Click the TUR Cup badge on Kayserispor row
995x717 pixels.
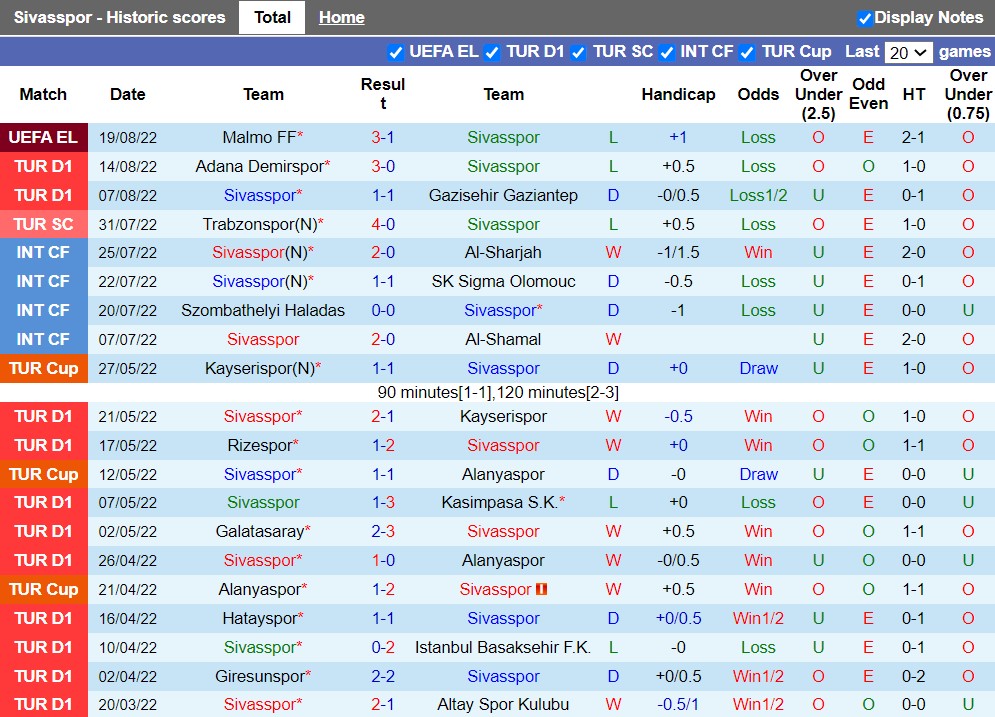(x=44, y=368)
